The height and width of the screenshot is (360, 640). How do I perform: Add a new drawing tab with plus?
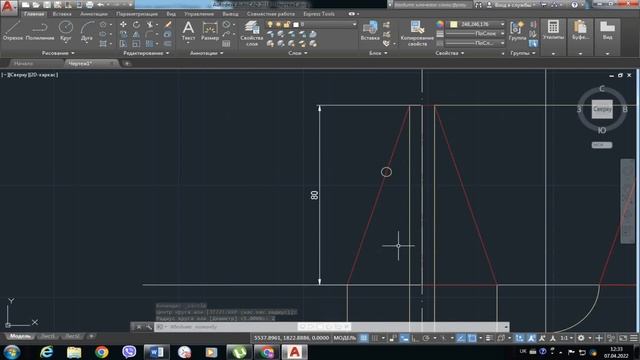(127, 63)
